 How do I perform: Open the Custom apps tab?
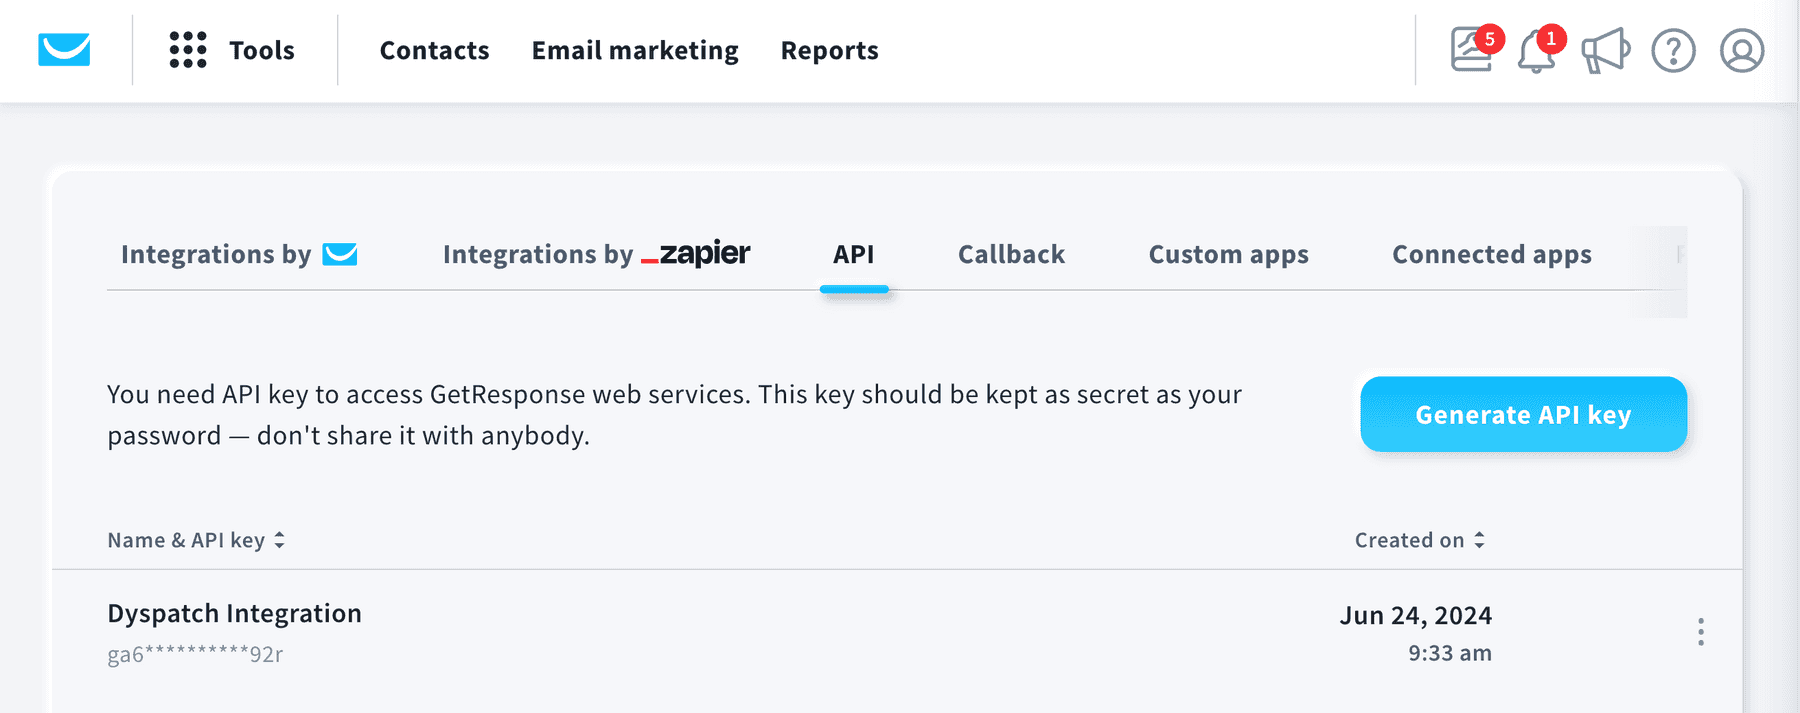[x=1228, y=254]
